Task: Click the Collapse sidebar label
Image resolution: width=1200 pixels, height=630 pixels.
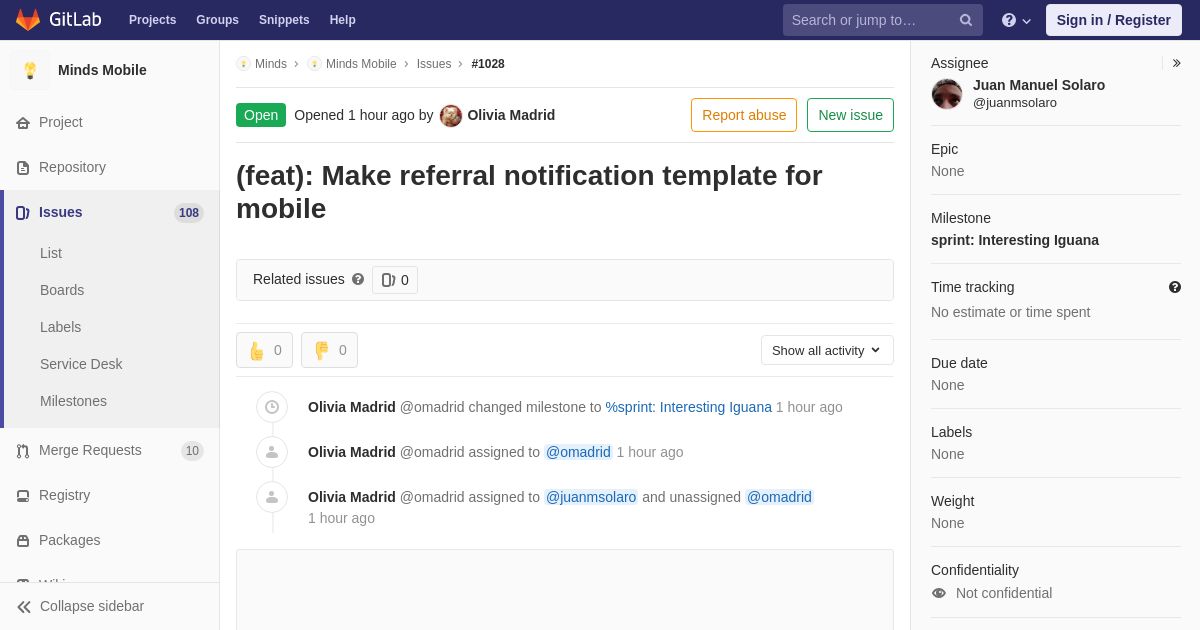Action: [x=92, y=606]
